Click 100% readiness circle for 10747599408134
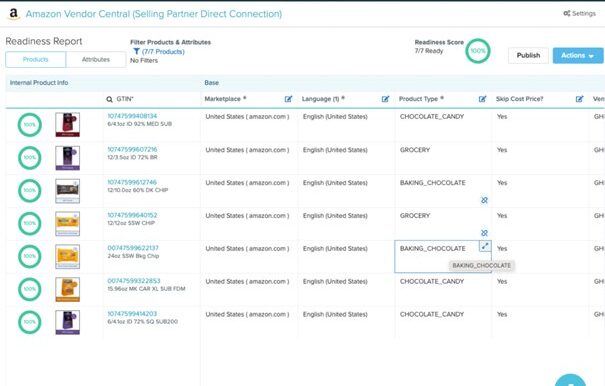The height and width of the screenshot is (386, 605). (x=30, y=125)
